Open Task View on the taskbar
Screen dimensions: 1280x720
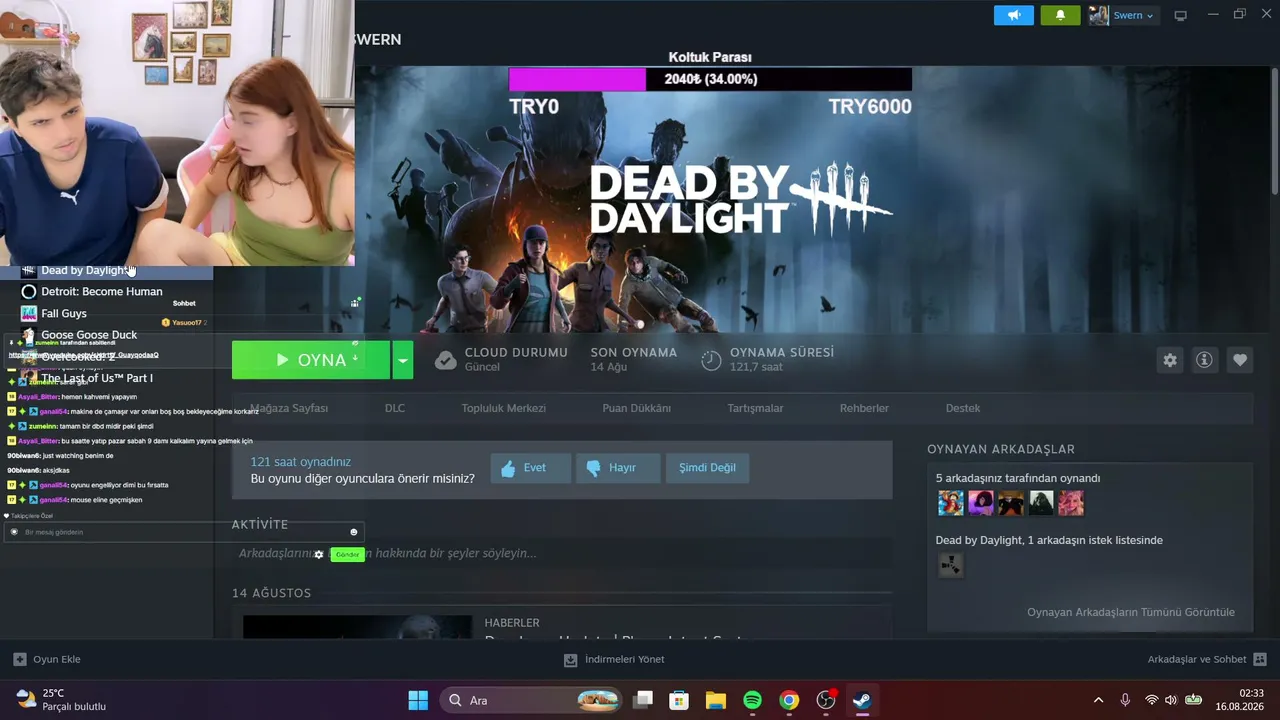coord(643,700)
